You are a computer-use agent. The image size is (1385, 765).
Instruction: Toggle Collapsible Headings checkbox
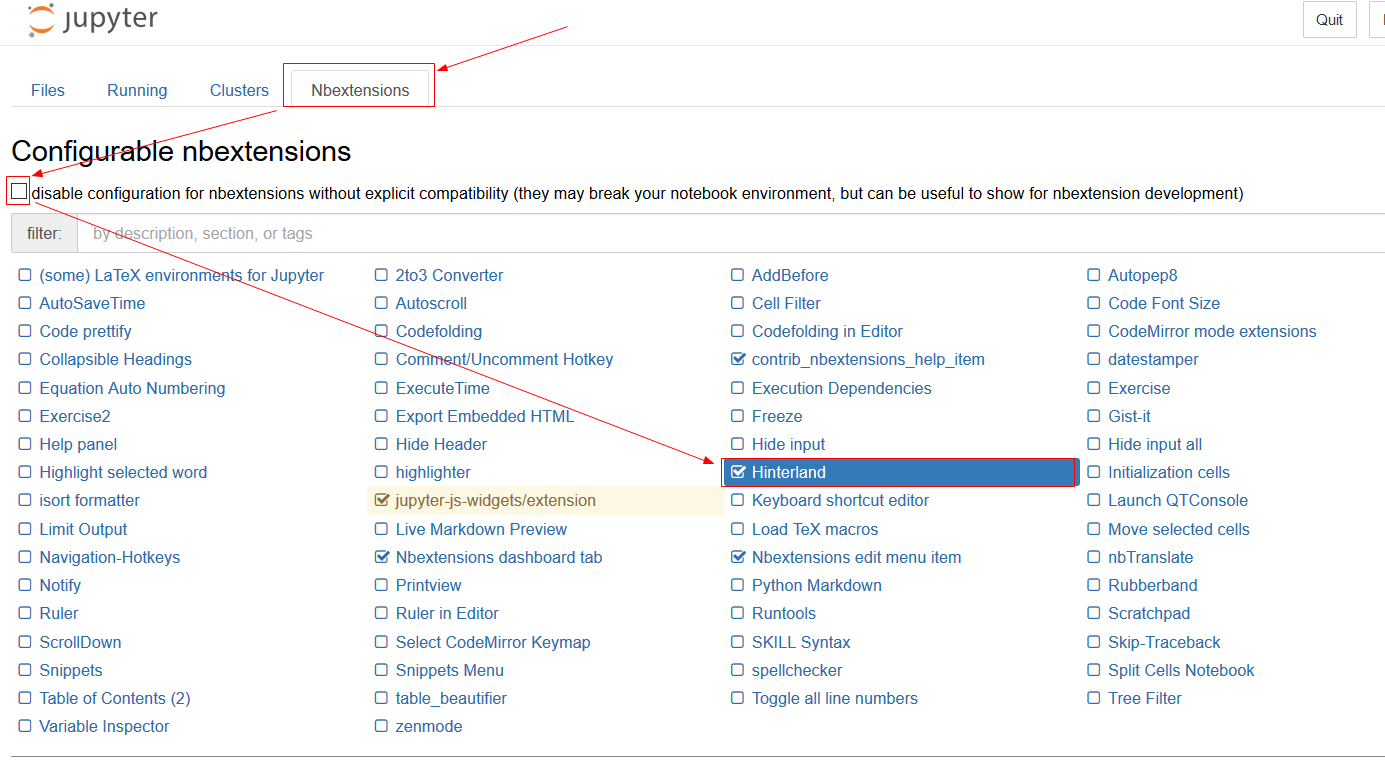[25, 359]
